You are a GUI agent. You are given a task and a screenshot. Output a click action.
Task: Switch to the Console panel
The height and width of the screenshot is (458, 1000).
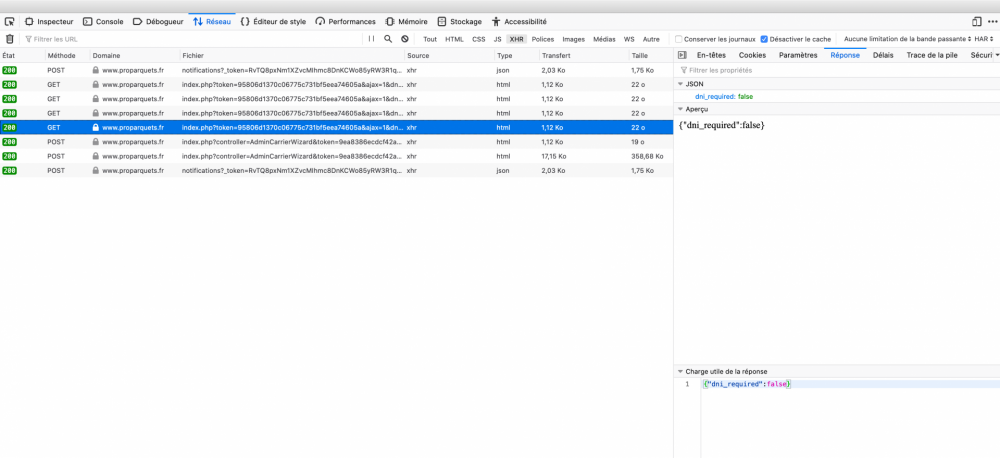click(x=103, y=21)
